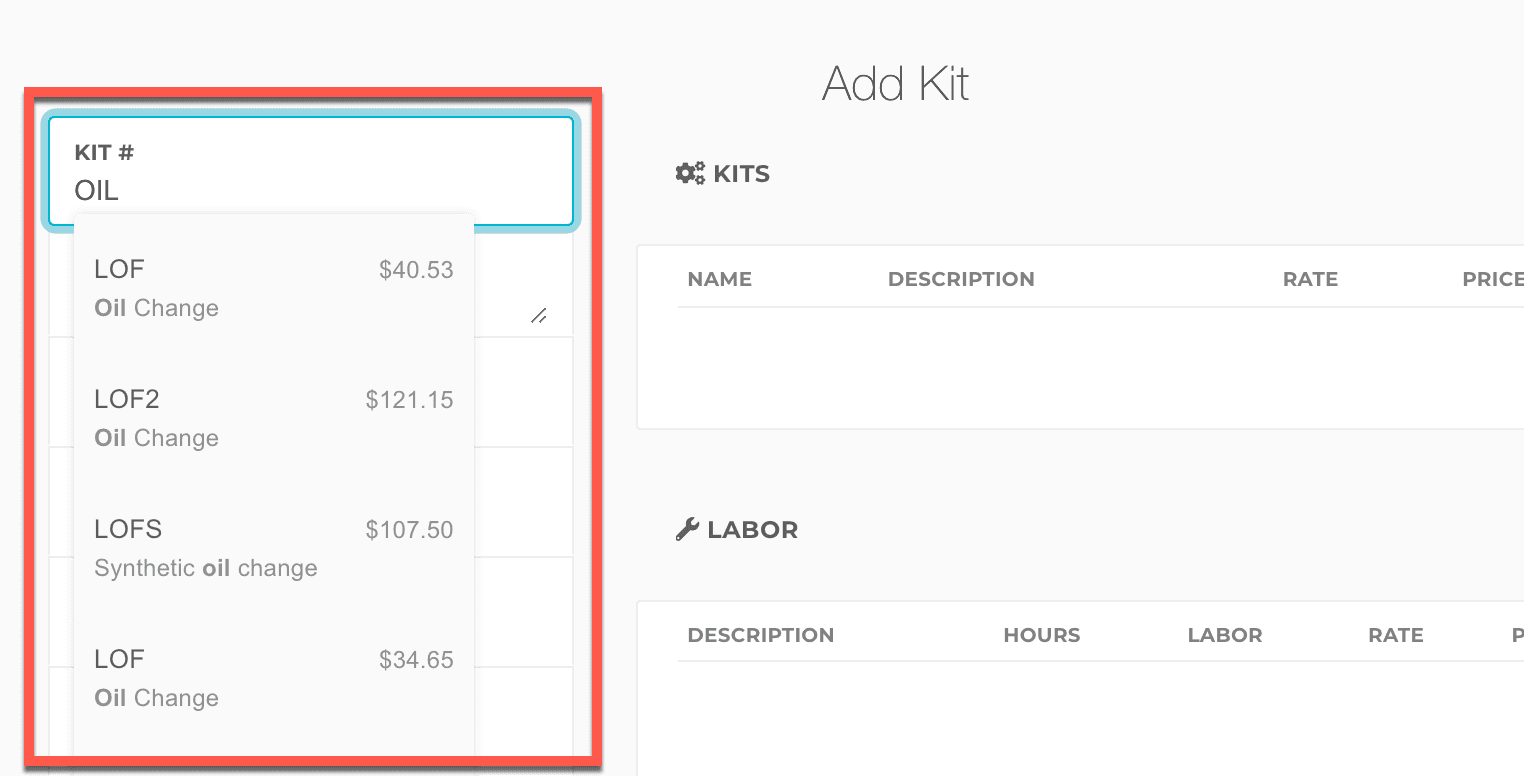1524x776 pixels.
Task: Click RATE header in the Kits table
Action: pyautogui.click(x=1310, y=279)
